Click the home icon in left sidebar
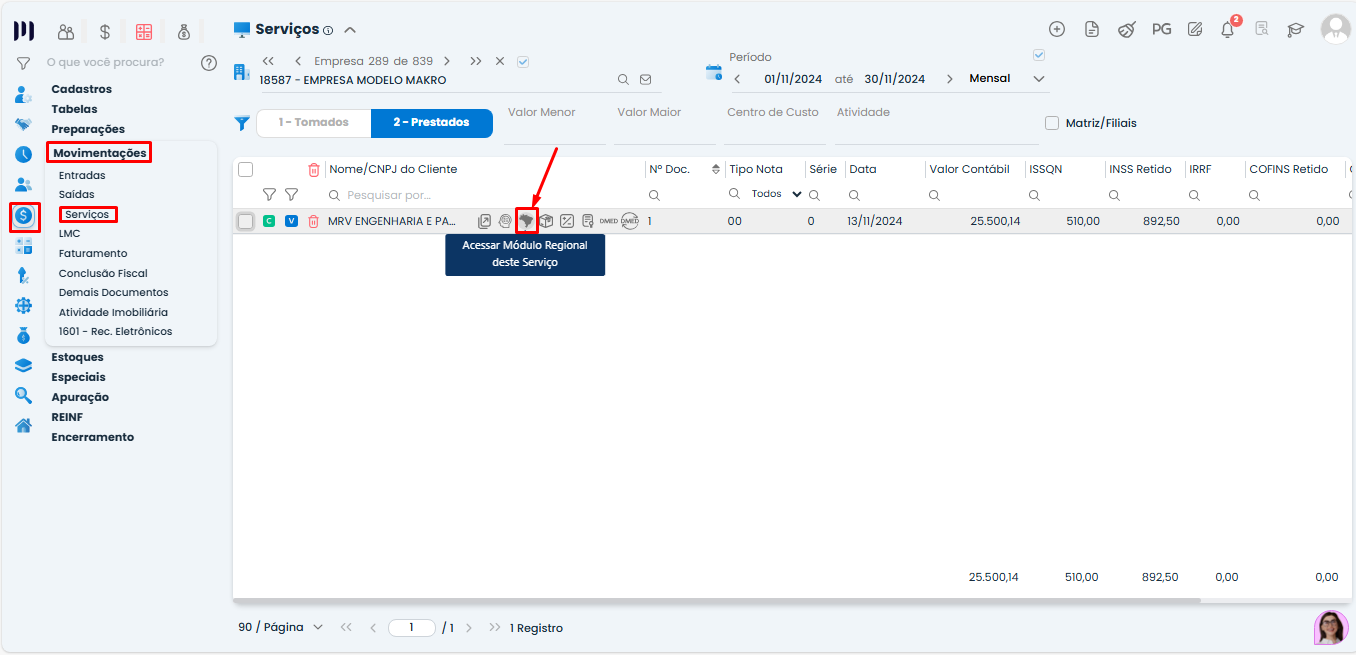Viewport: 1356px width, 655px height. tap(23, 425)
